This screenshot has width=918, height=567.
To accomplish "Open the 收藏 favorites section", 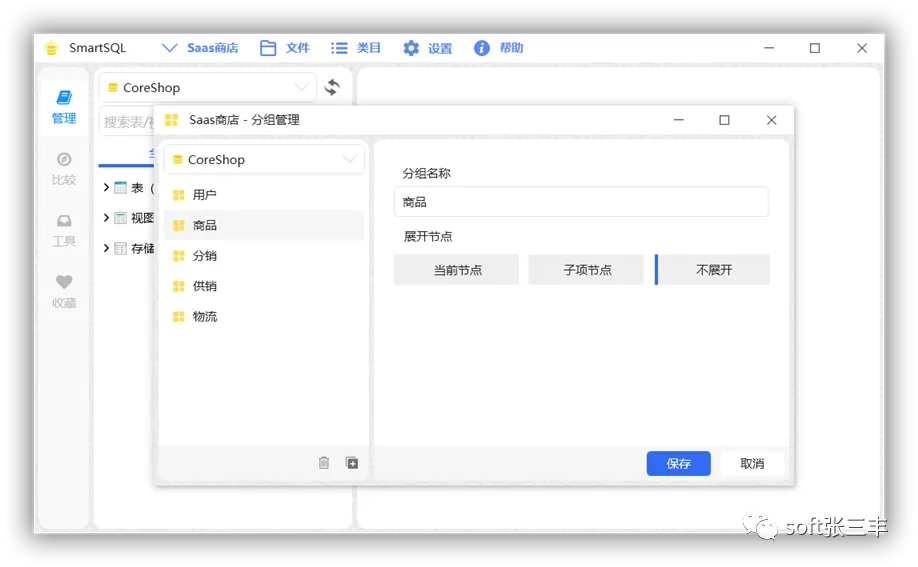I will (x=64, y=292).
